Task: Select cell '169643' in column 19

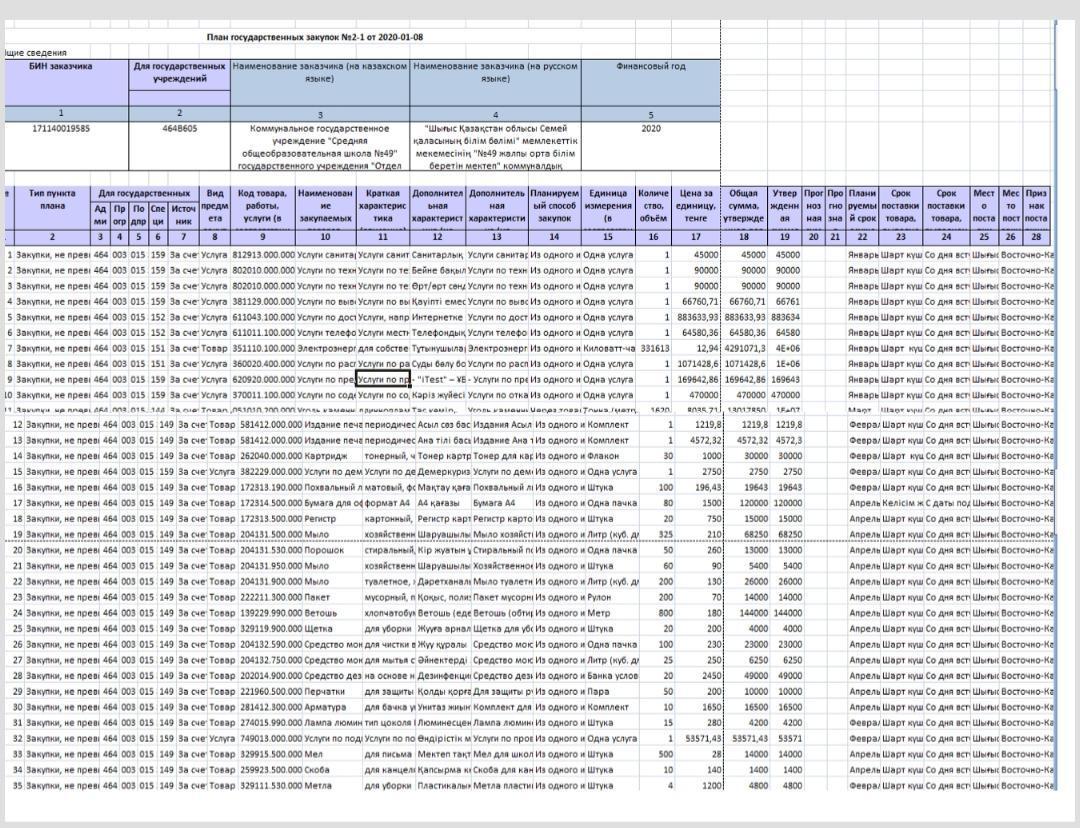Action: pyautogui.click(x=785, y=380)
